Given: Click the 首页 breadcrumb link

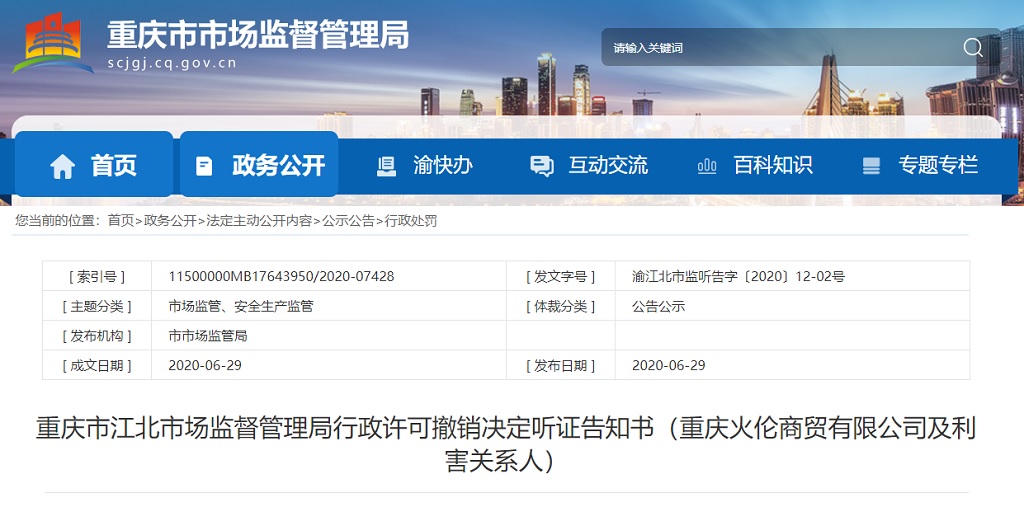Looking at the screenshot, I should point(121,221).
